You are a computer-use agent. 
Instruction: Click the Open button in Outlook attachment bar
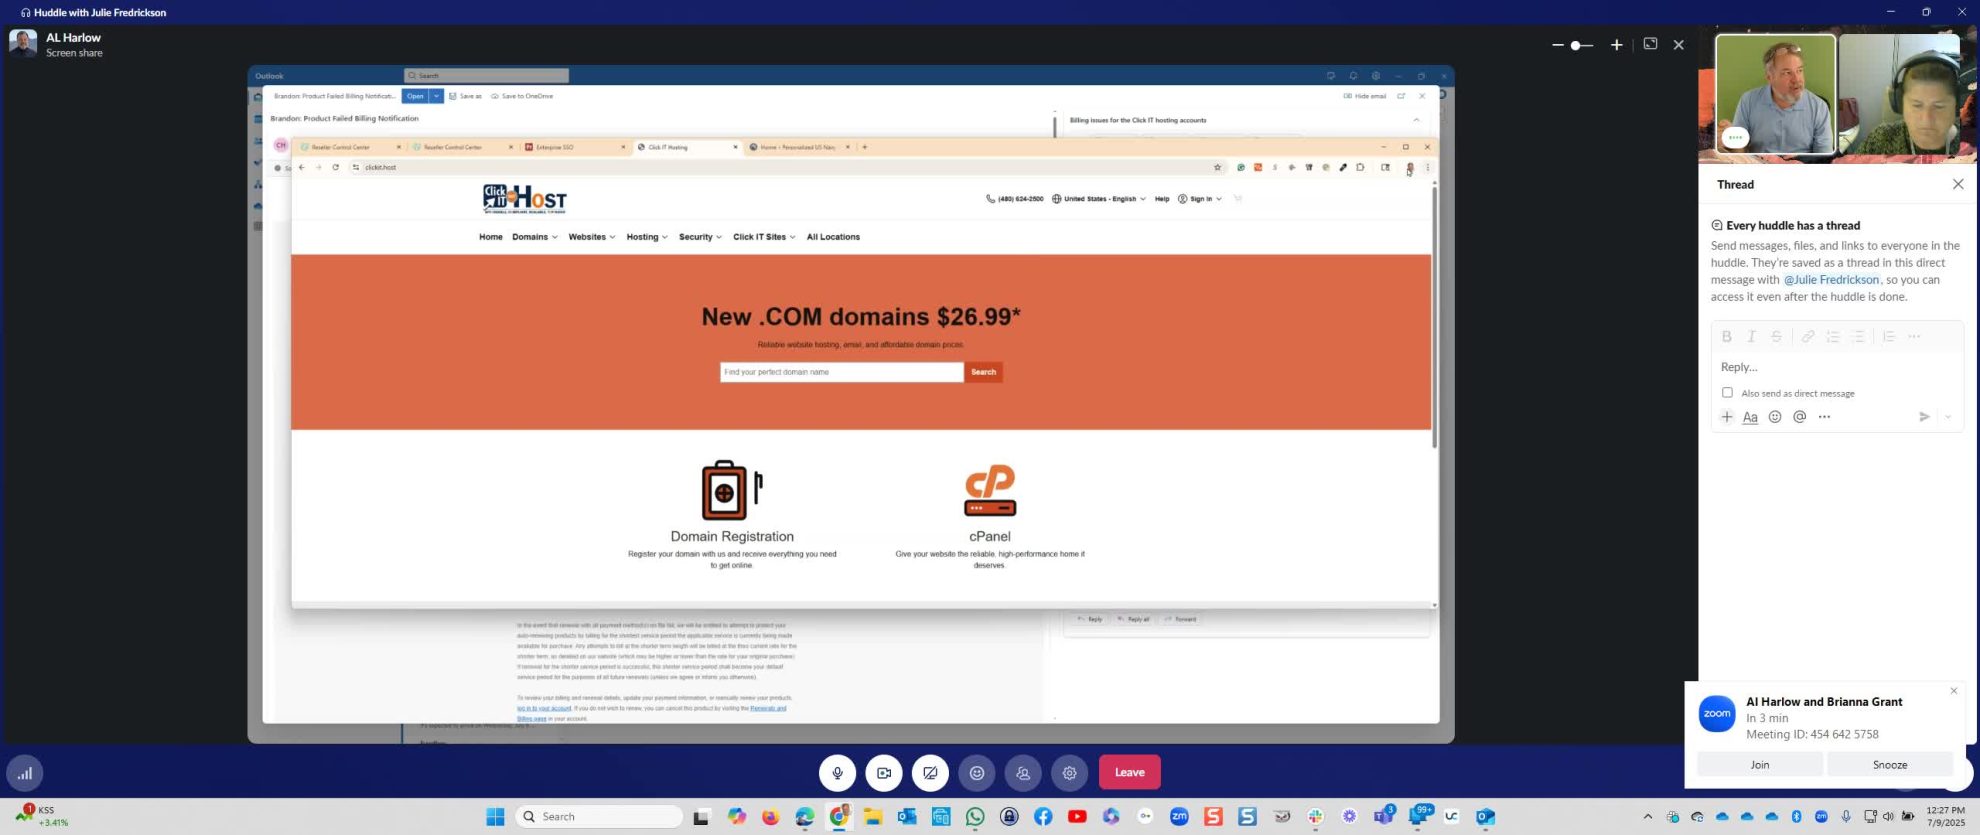pyautogui.click(x=415, y=96)
